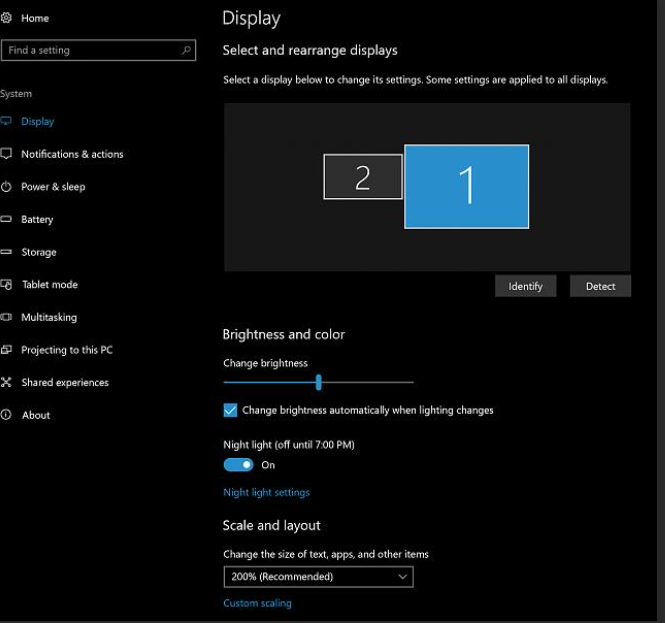Open the Battery icon in sidebar
Viewport: 665px width, 623px height.
(6, 219)
